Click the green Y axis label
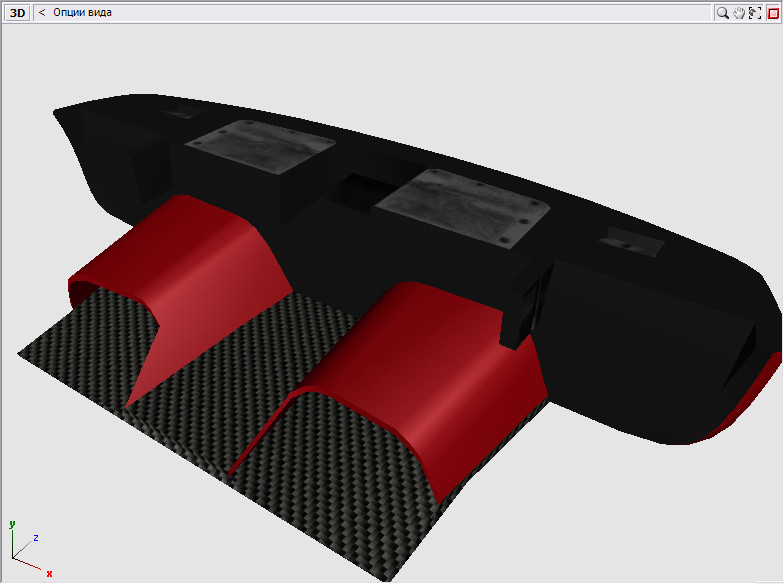 pos(11,523)
